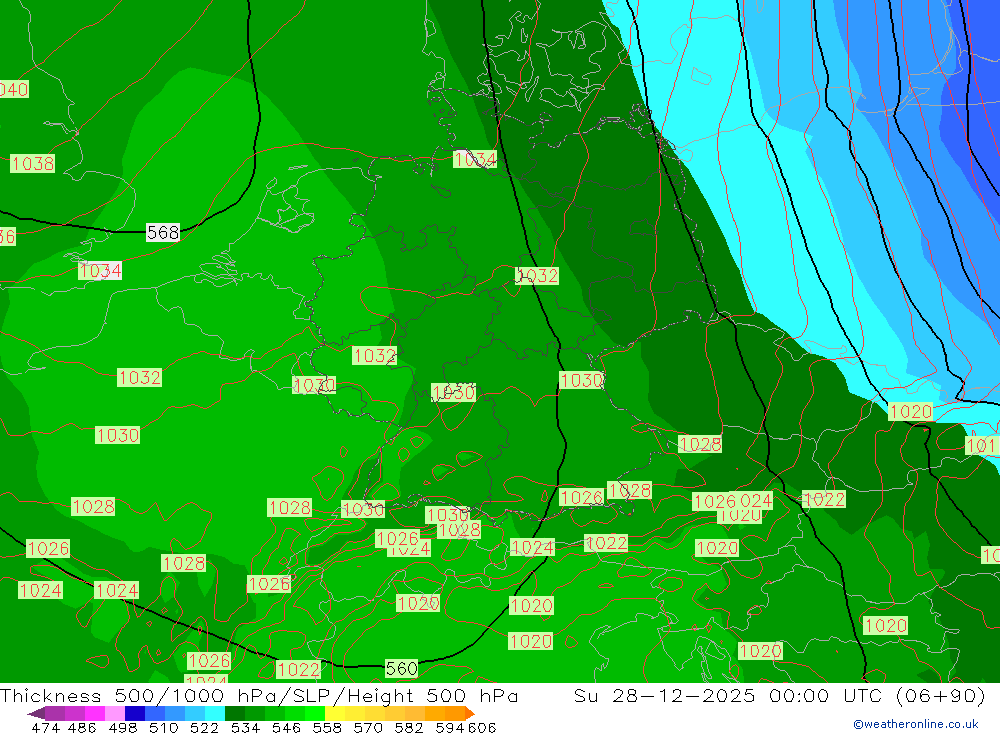The height and width of the screenshot is (733, 1000).
Task: Click the navy blue 498–504 legend swatch
Action: coord(135,713)
